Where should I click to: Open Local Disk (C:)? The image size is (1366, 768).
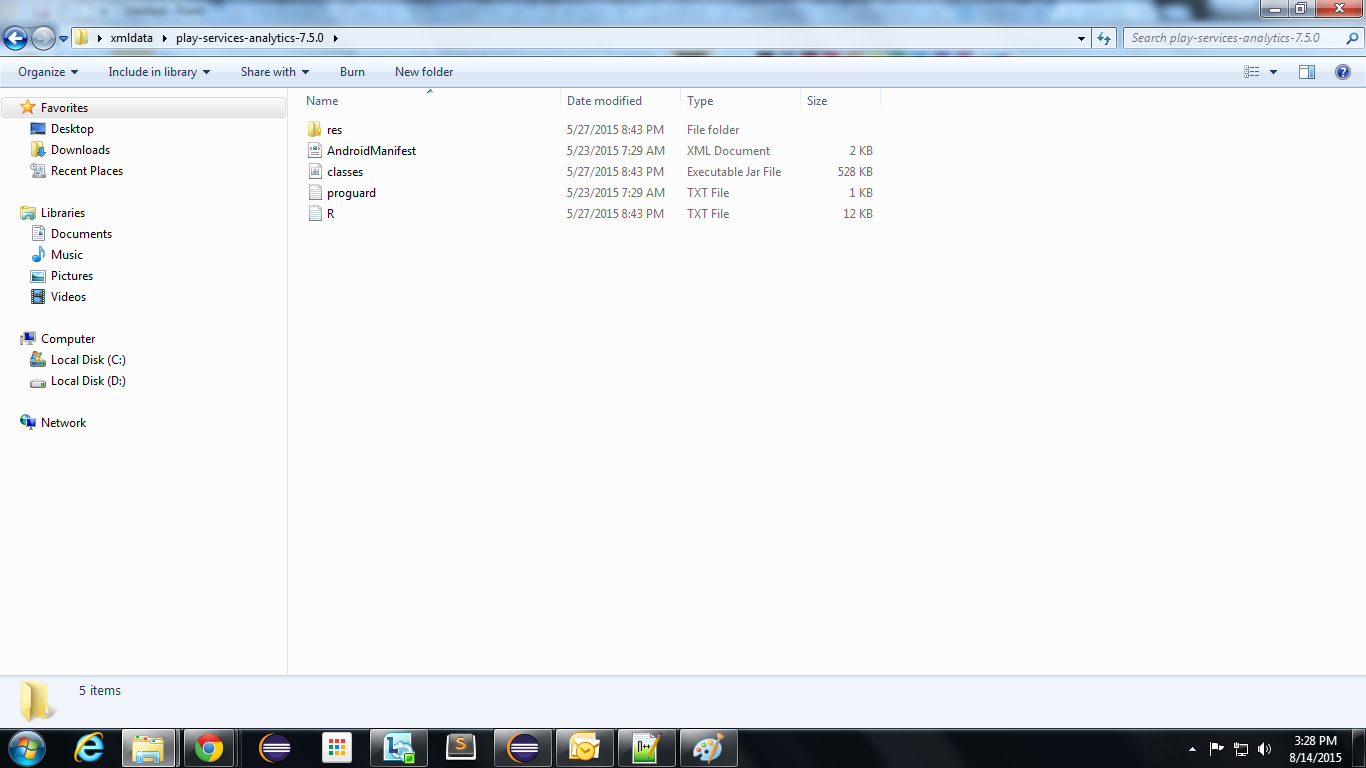(88, 360)
